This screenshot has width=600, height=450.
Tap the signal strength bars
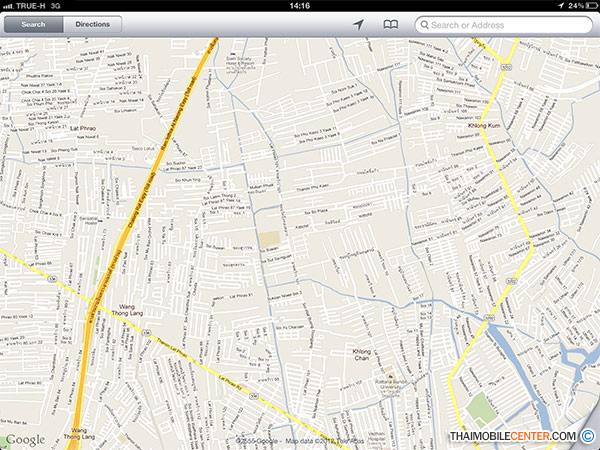8,6
